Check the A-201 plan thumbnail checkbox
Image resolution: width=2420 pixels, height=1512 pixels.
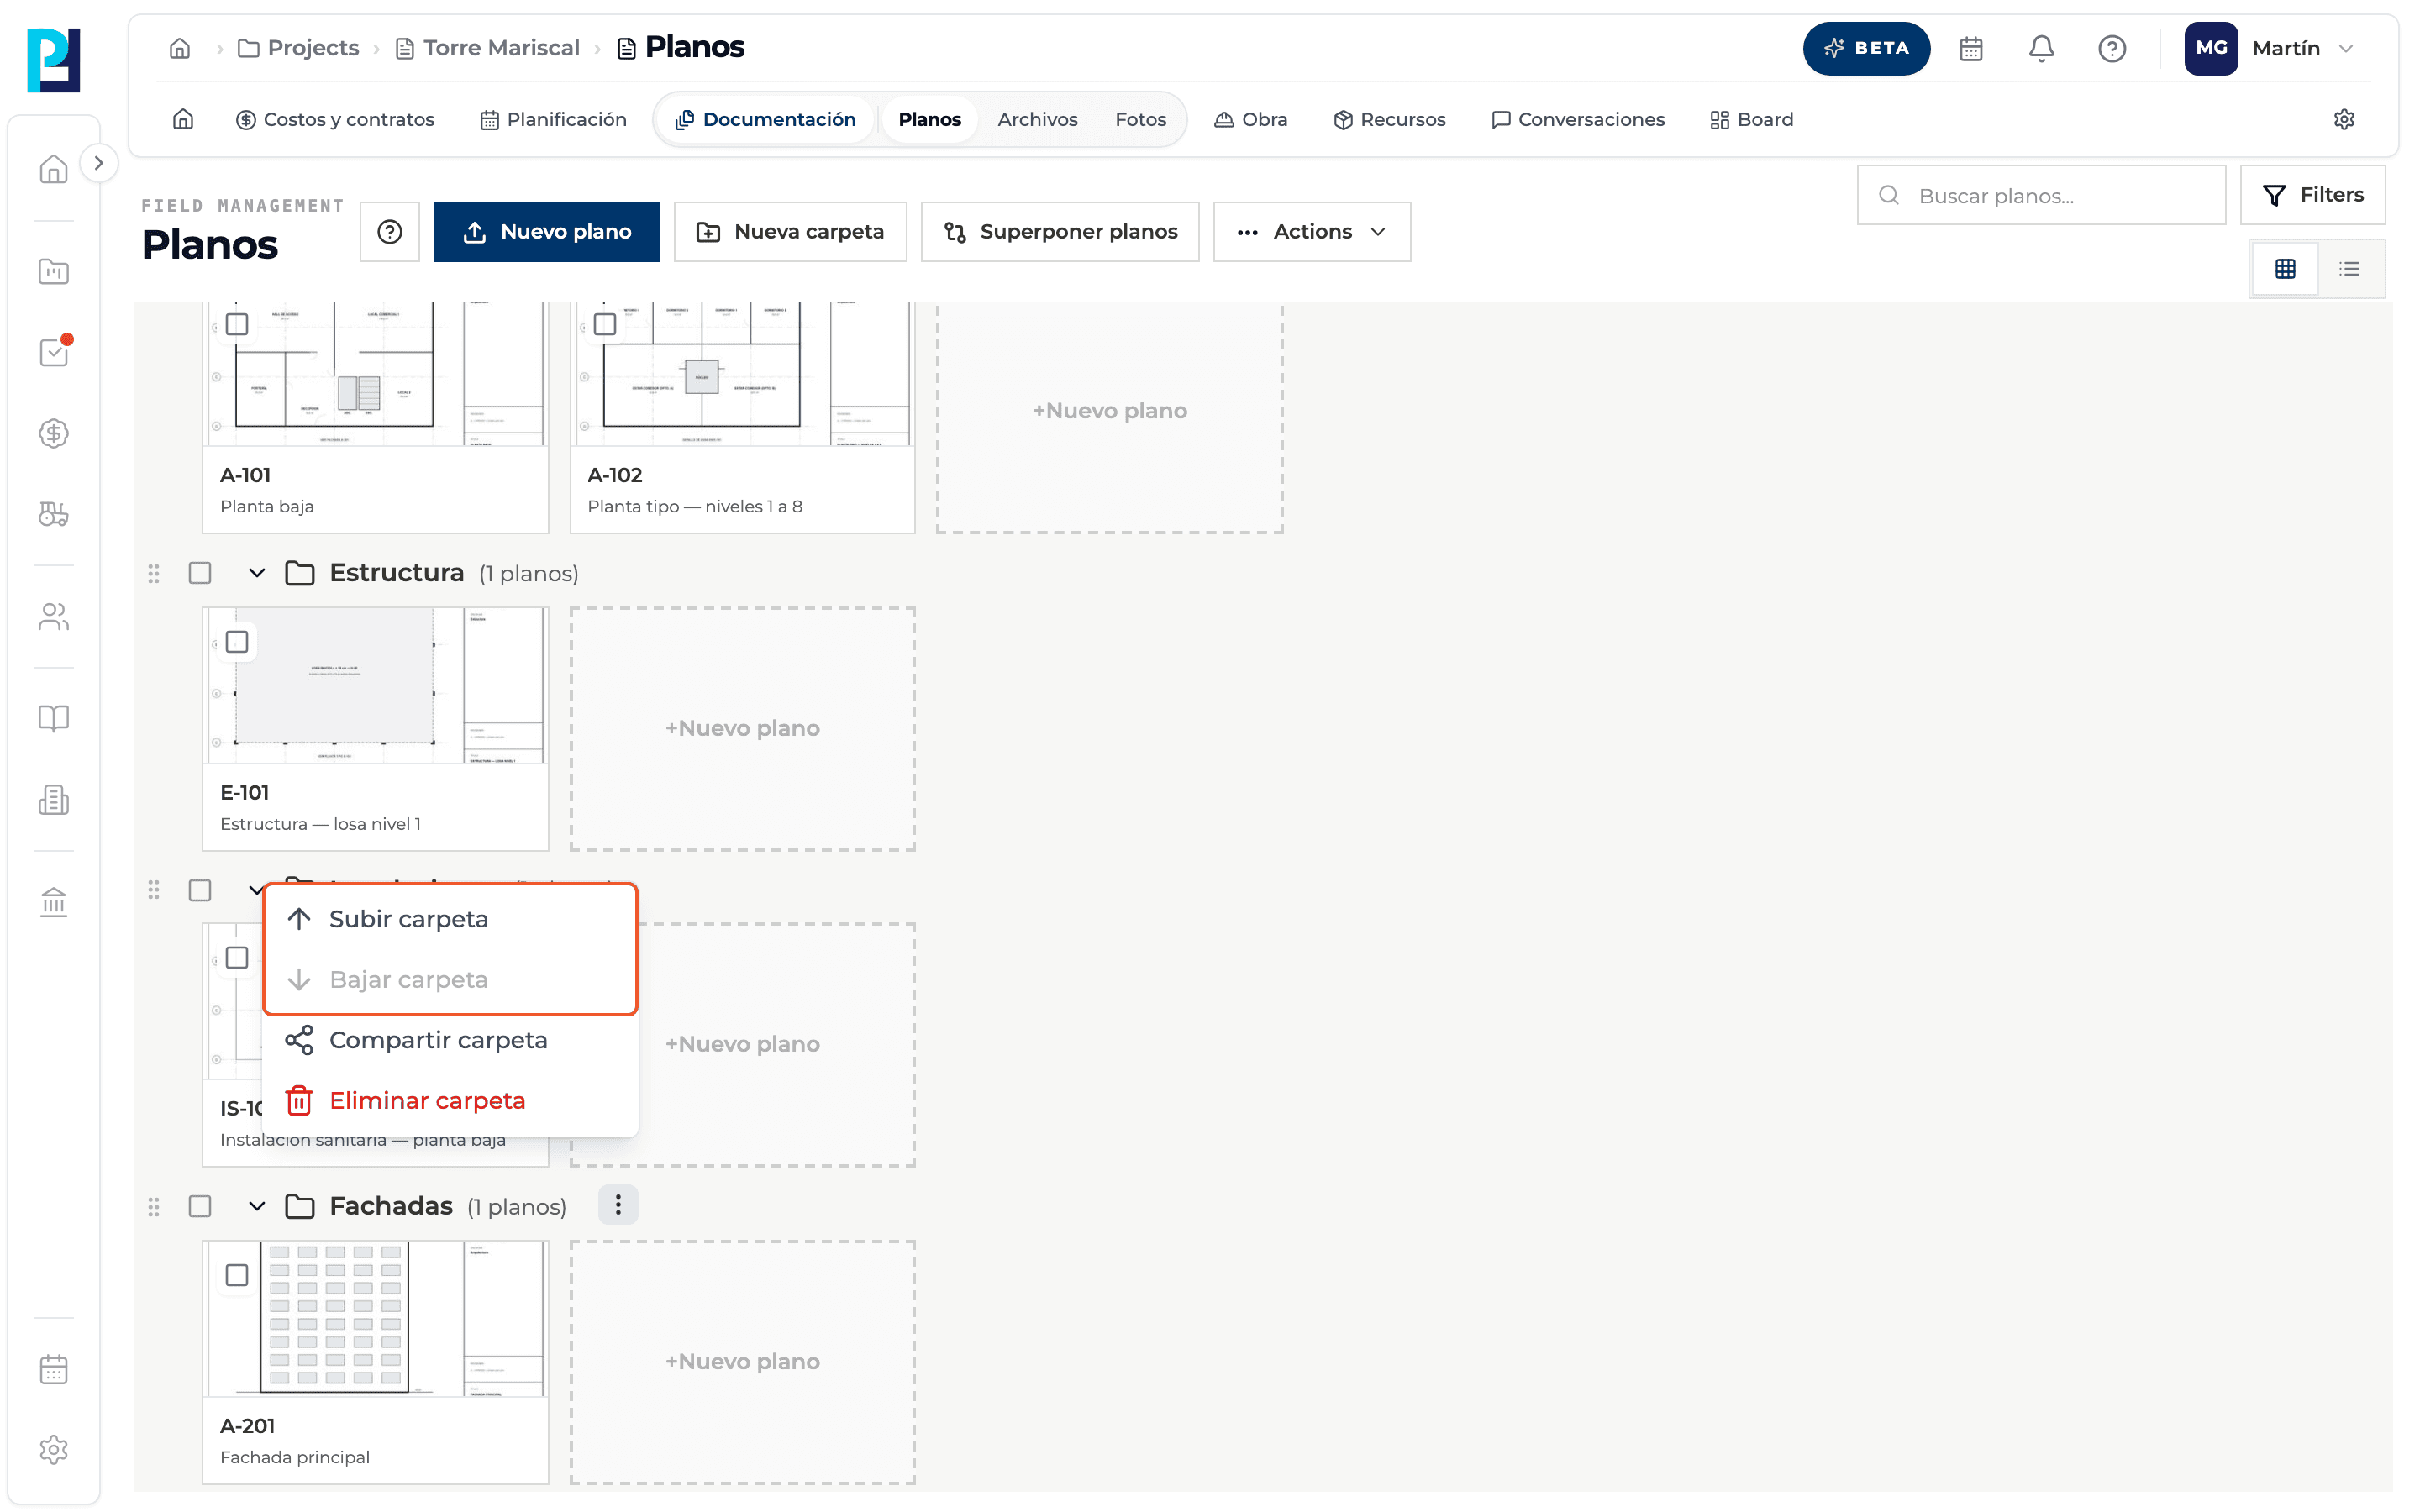237,1275
